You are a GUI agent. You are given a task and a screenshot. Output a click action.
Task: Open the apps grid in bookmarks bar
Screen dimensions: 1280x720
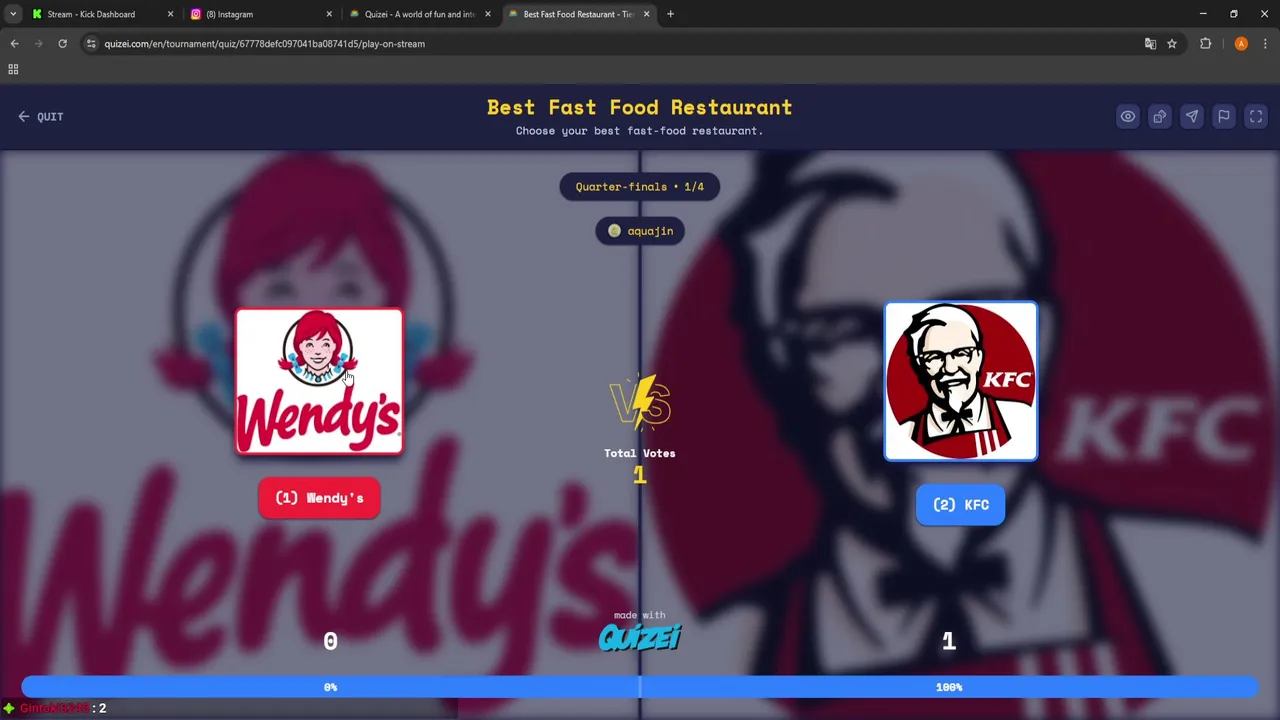tap(13, 69)
